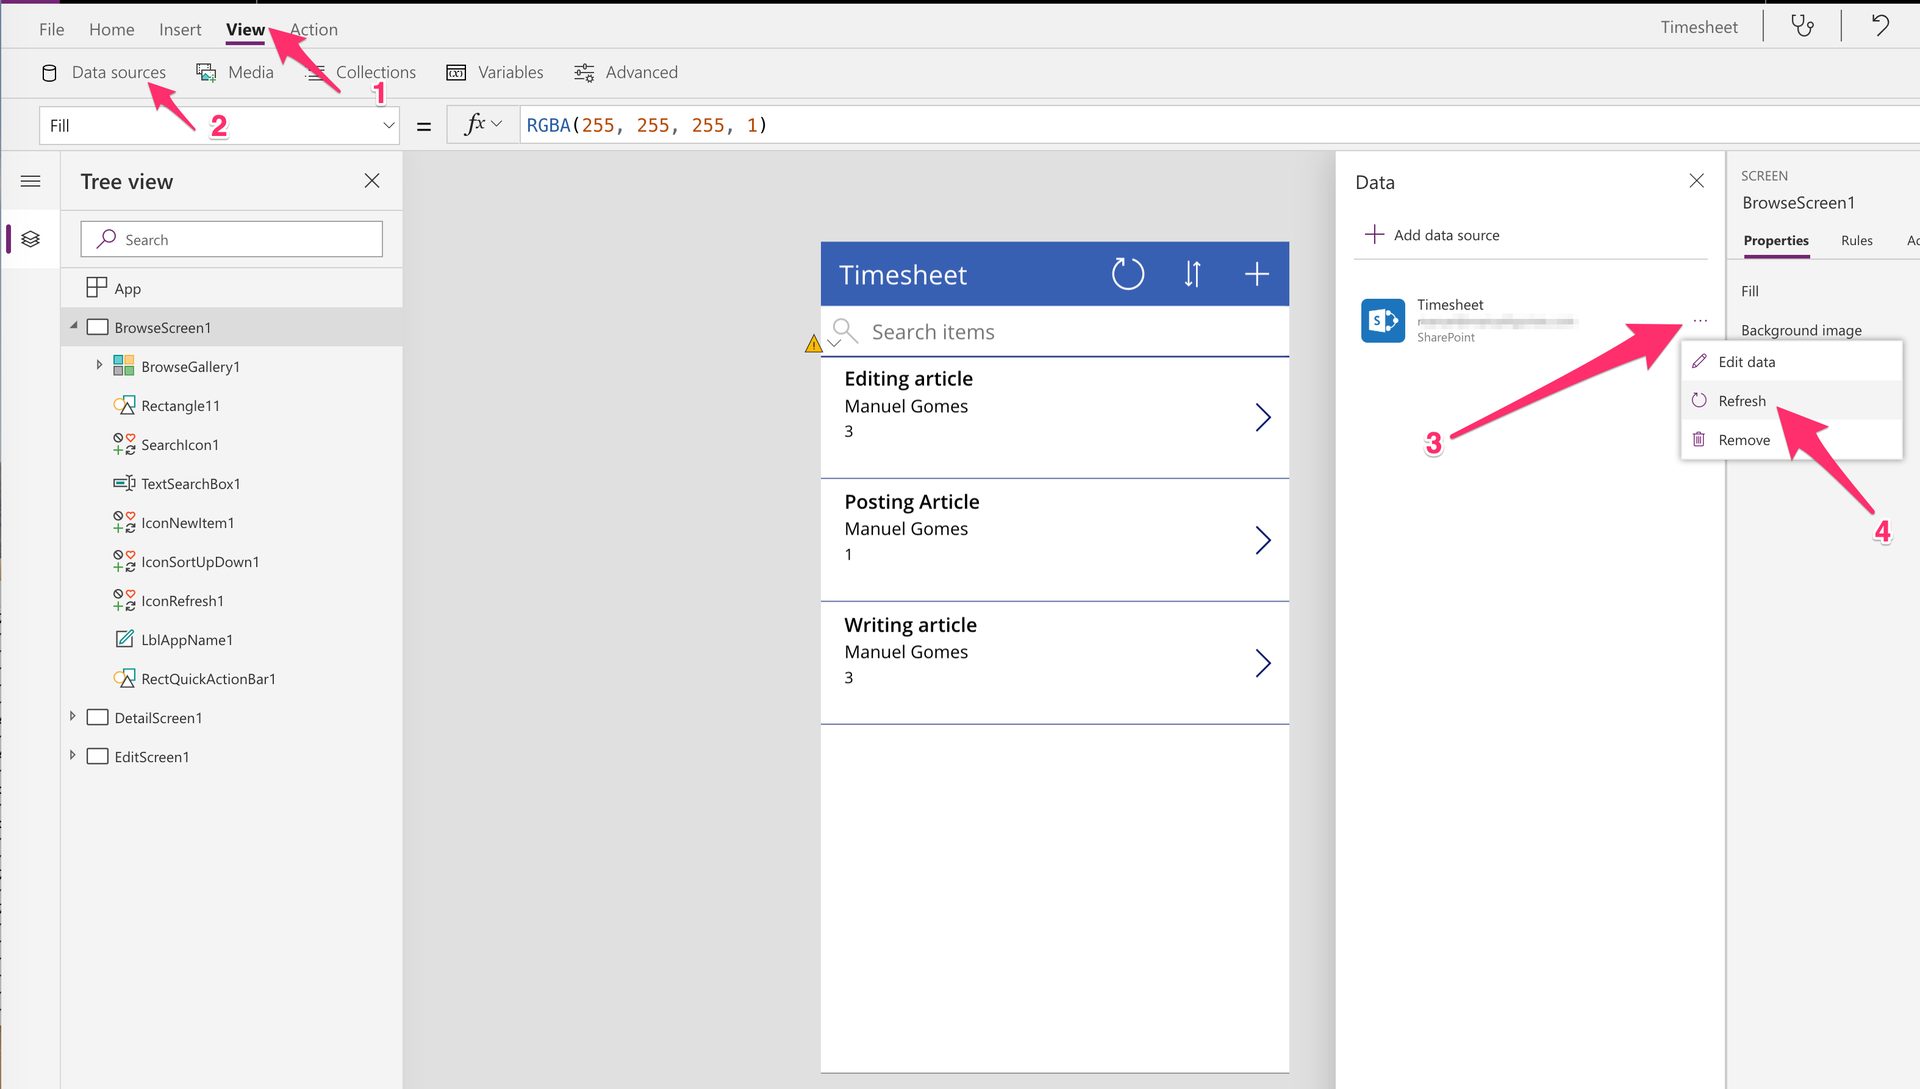The image size is (1920, 1089).
Task: Expand the BrowseGallery1 tree node
Action: coord(99,366)
